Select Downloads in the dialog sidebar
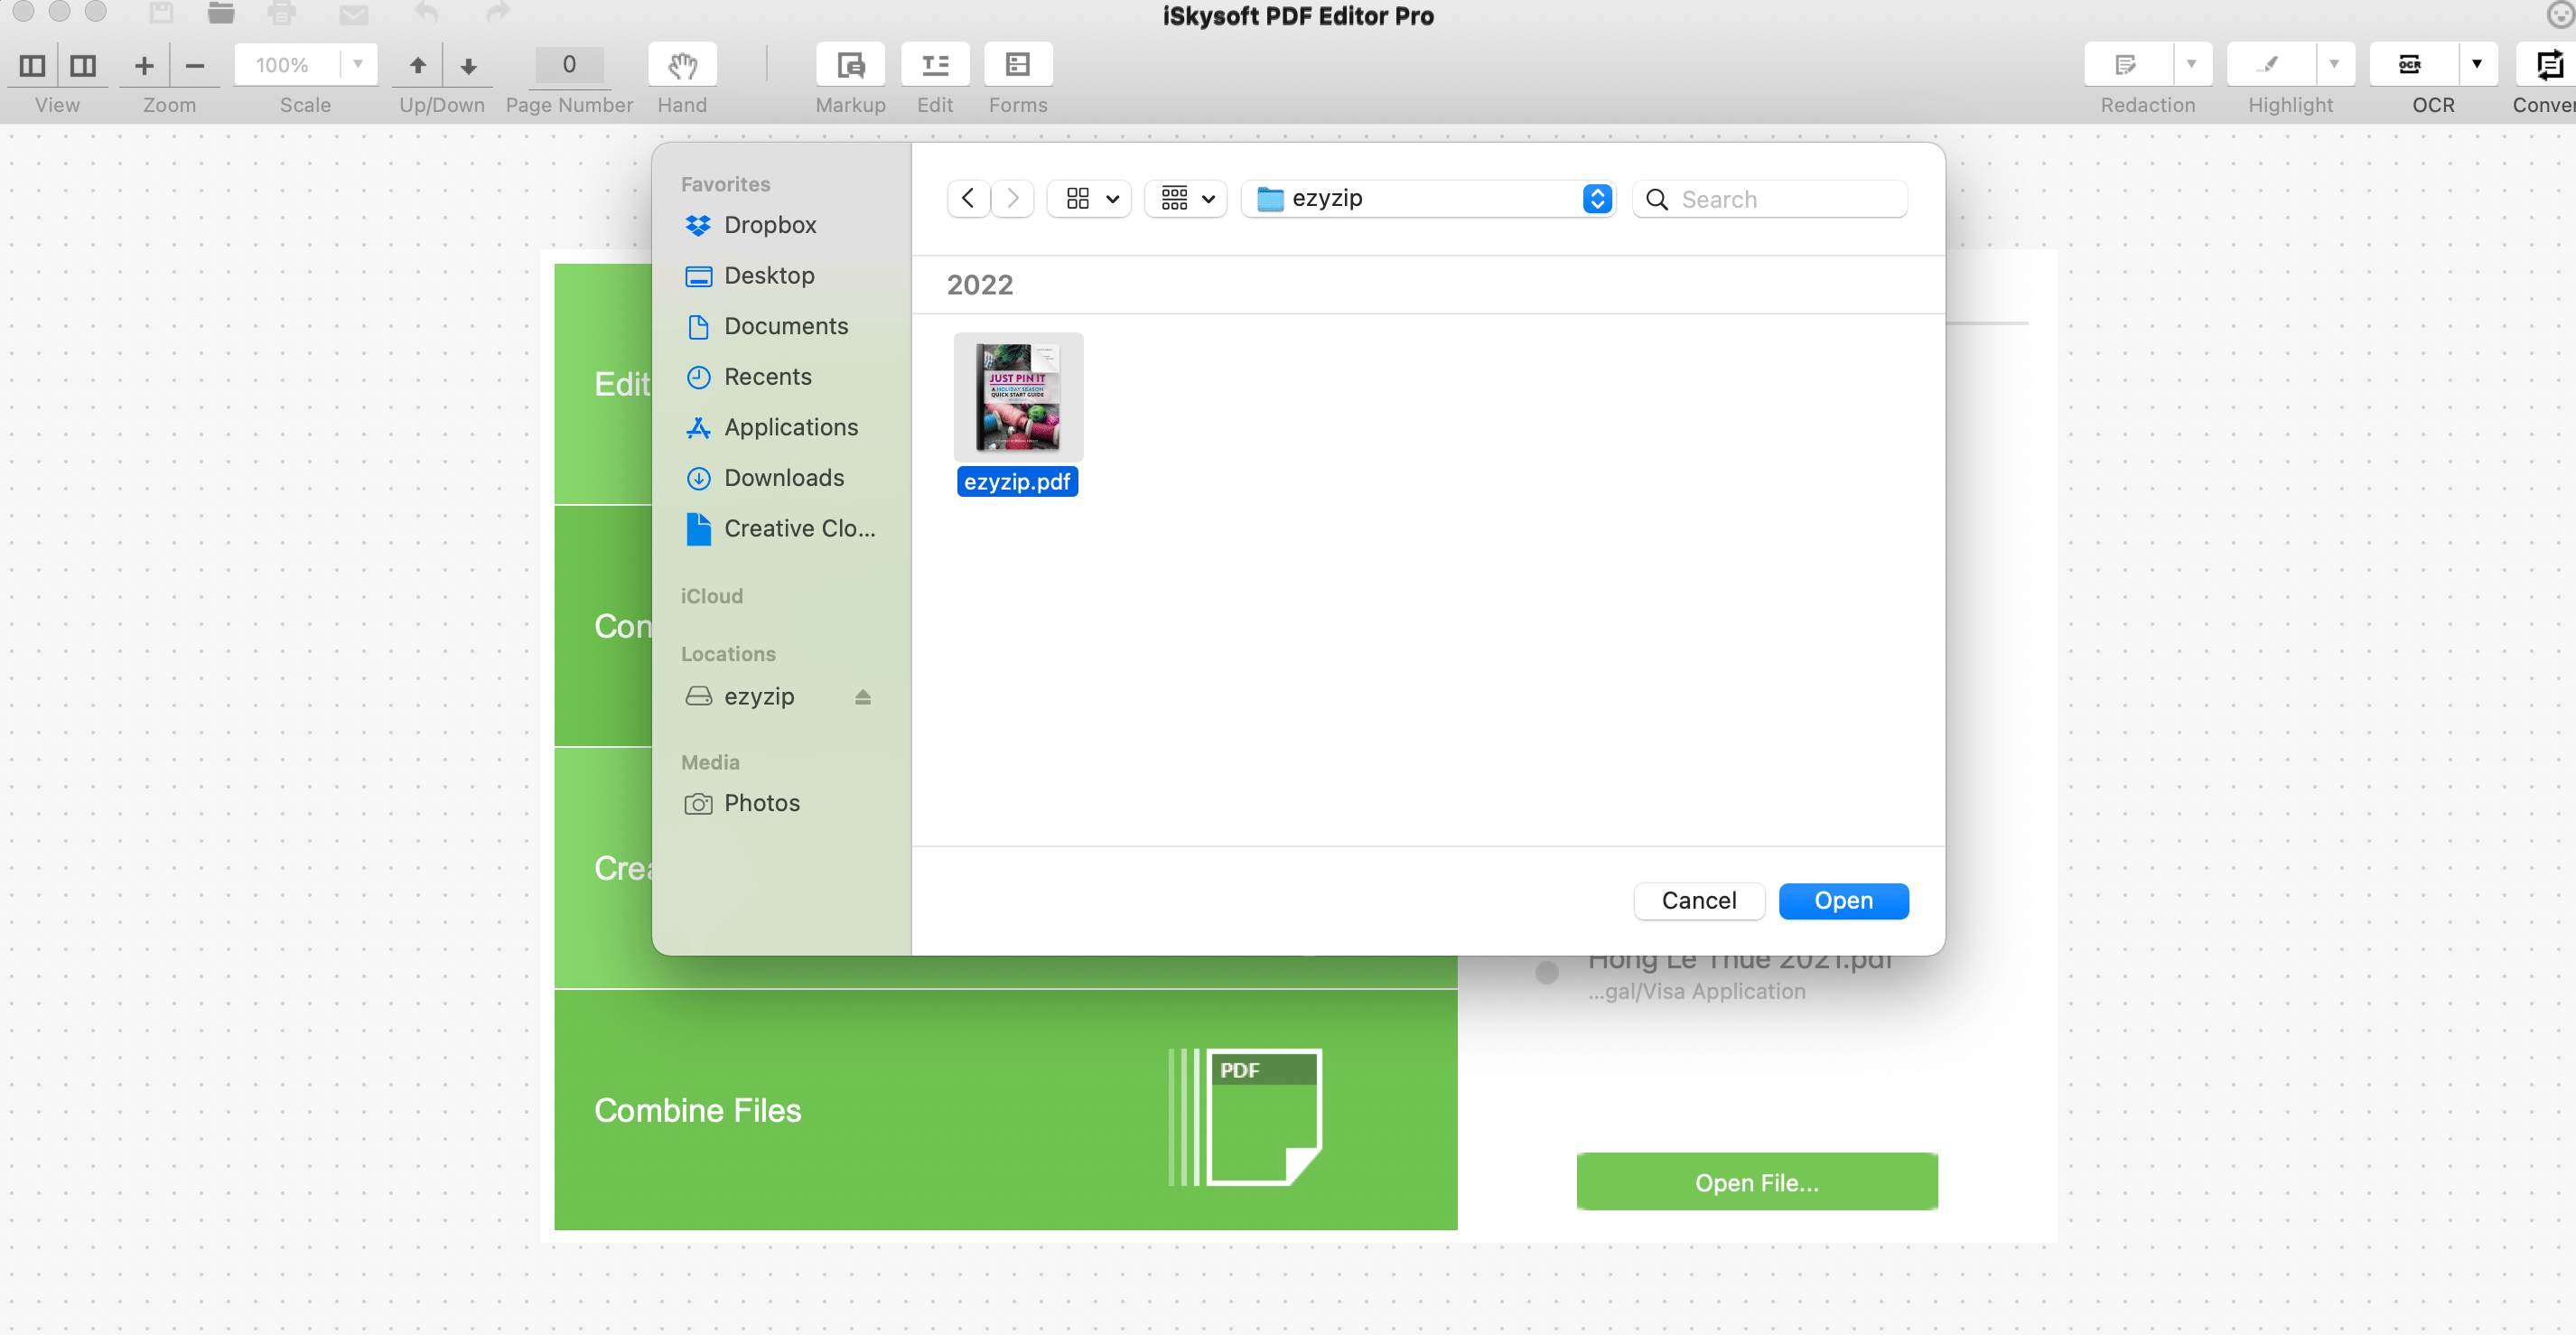Image resolution: width=2576 pixels, height=1335 pixels. [785, 478]
